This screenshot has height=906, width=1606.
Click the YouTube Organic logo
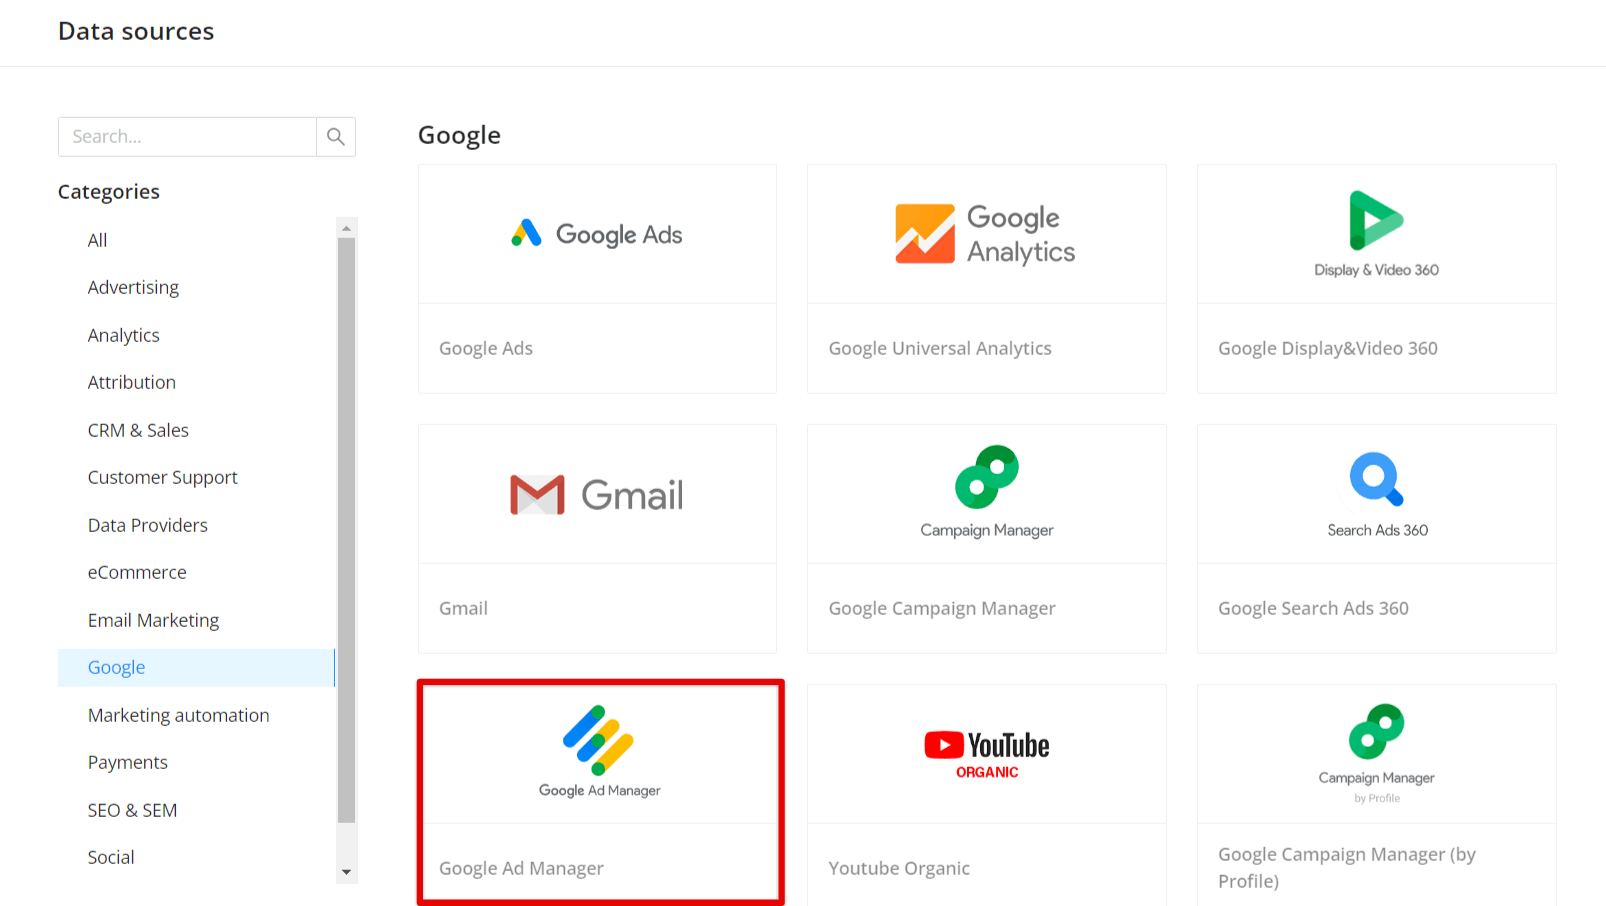[987, 754]
